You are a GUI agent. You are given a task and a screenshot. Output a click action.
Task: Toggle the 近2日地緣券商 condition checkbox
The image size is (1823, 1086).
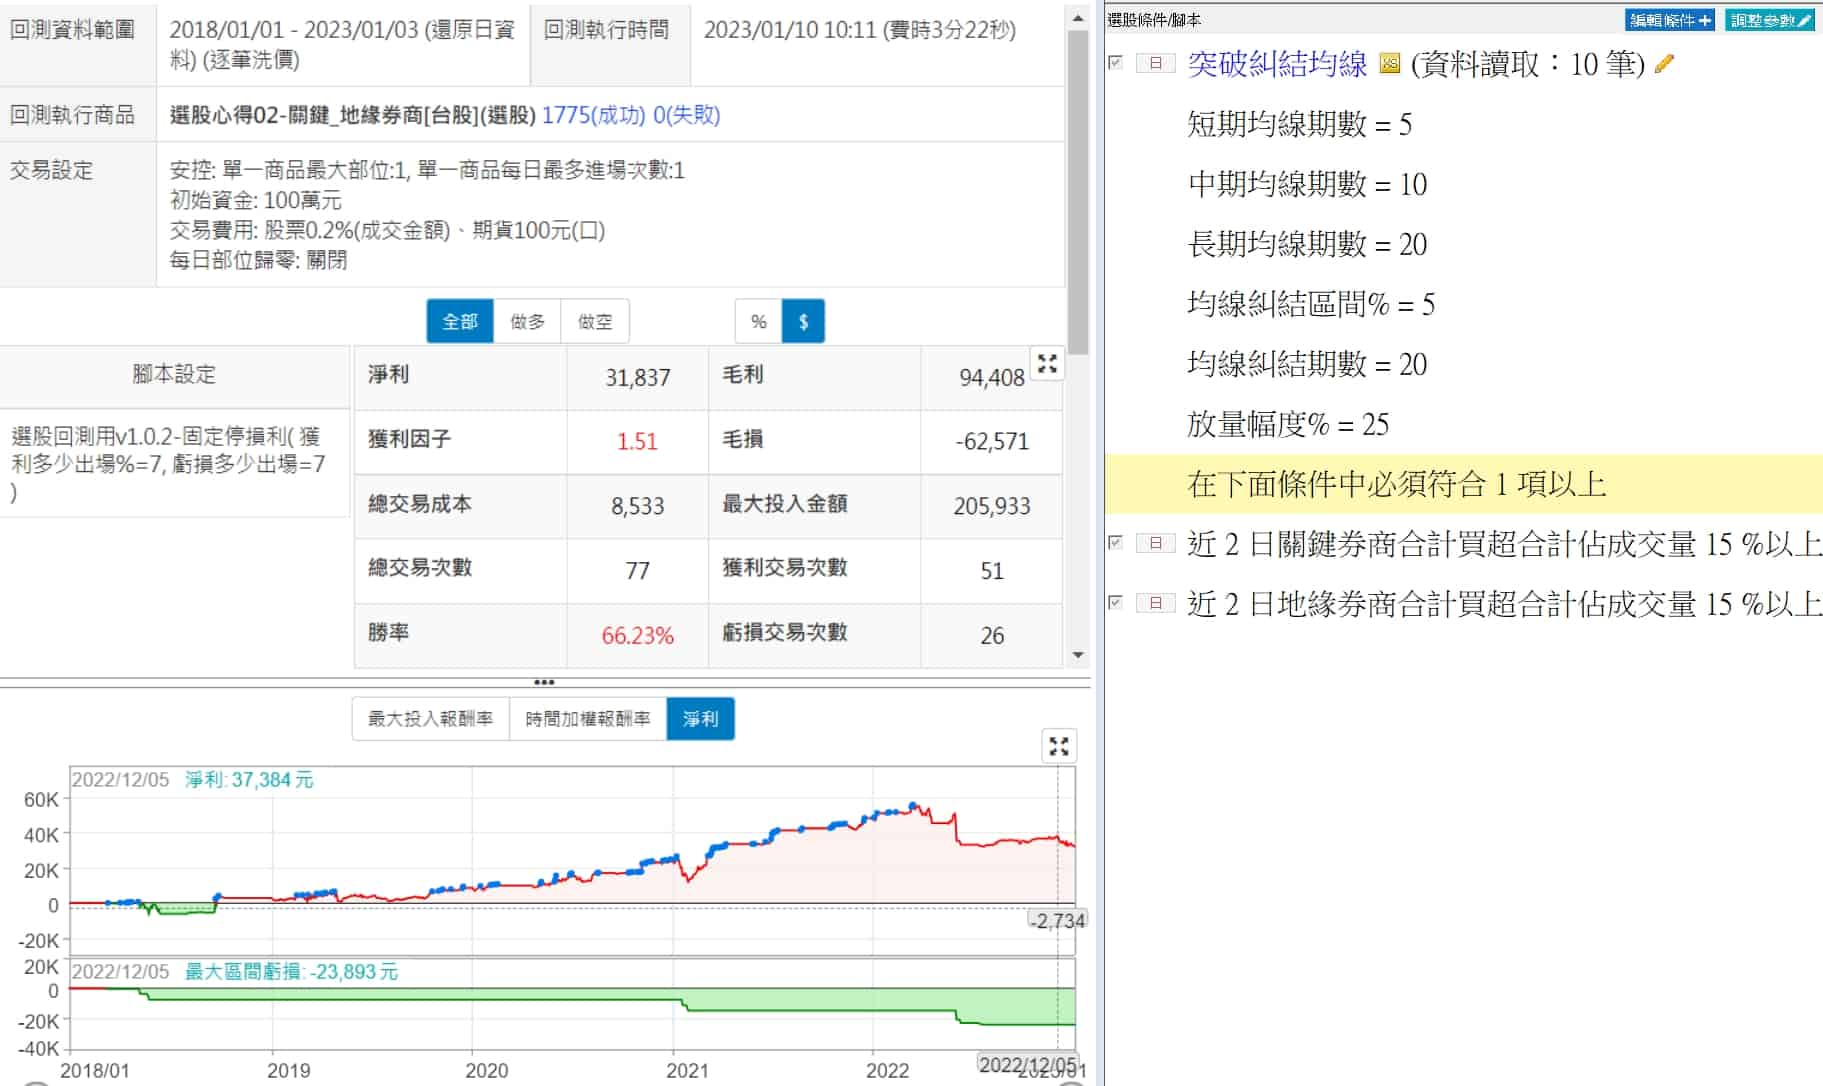pos(1116,603)
